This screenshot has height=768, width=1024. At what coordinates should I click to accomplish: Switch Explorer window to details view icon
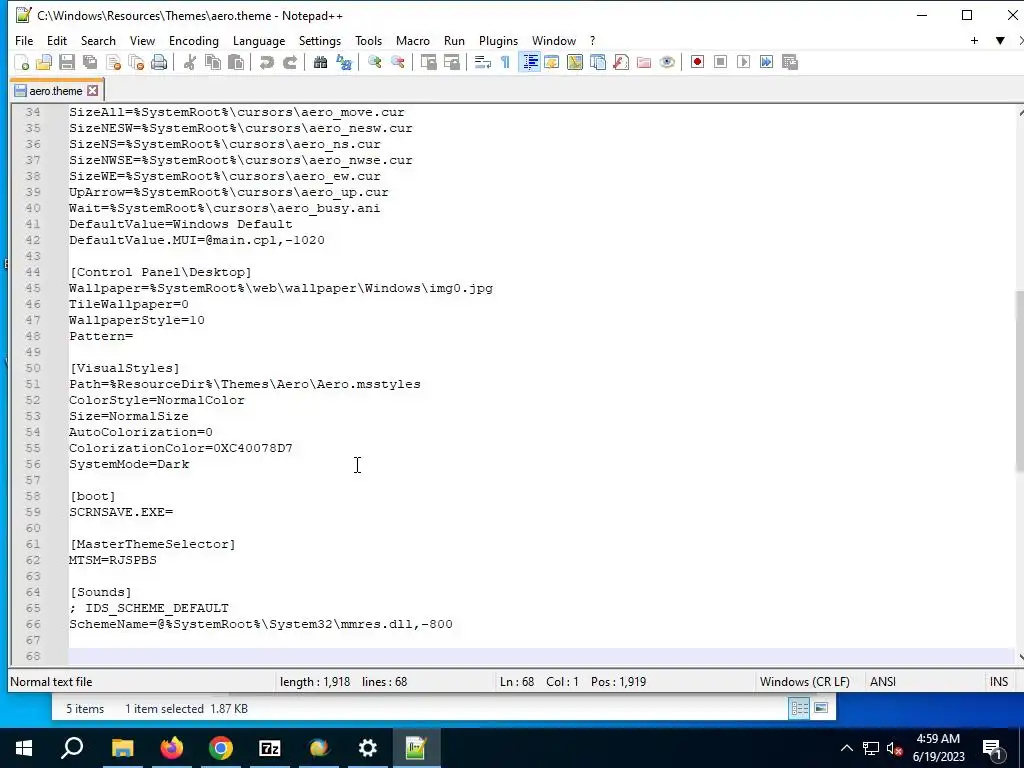799,709
